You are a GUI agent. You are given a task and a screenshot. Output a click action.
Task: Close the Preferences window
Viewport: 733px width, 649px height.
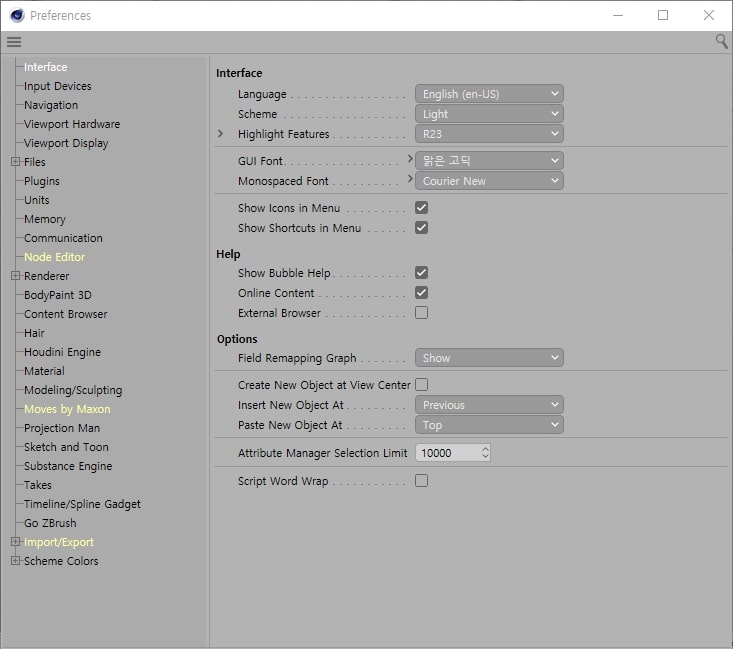[x=709, y=15]
